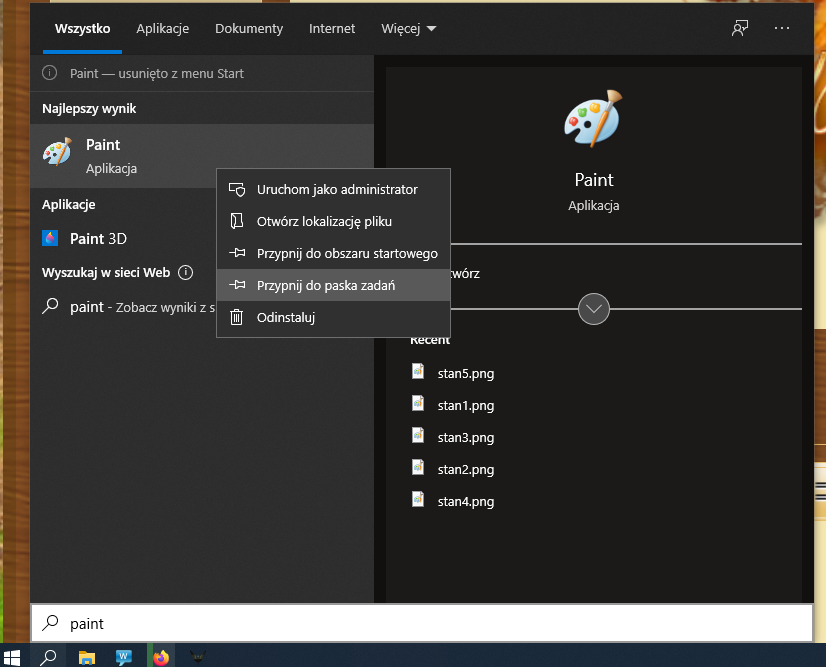Screen dimensions: 826x667
Task: Open the three-dots options menu
Action: pos(782,28)
